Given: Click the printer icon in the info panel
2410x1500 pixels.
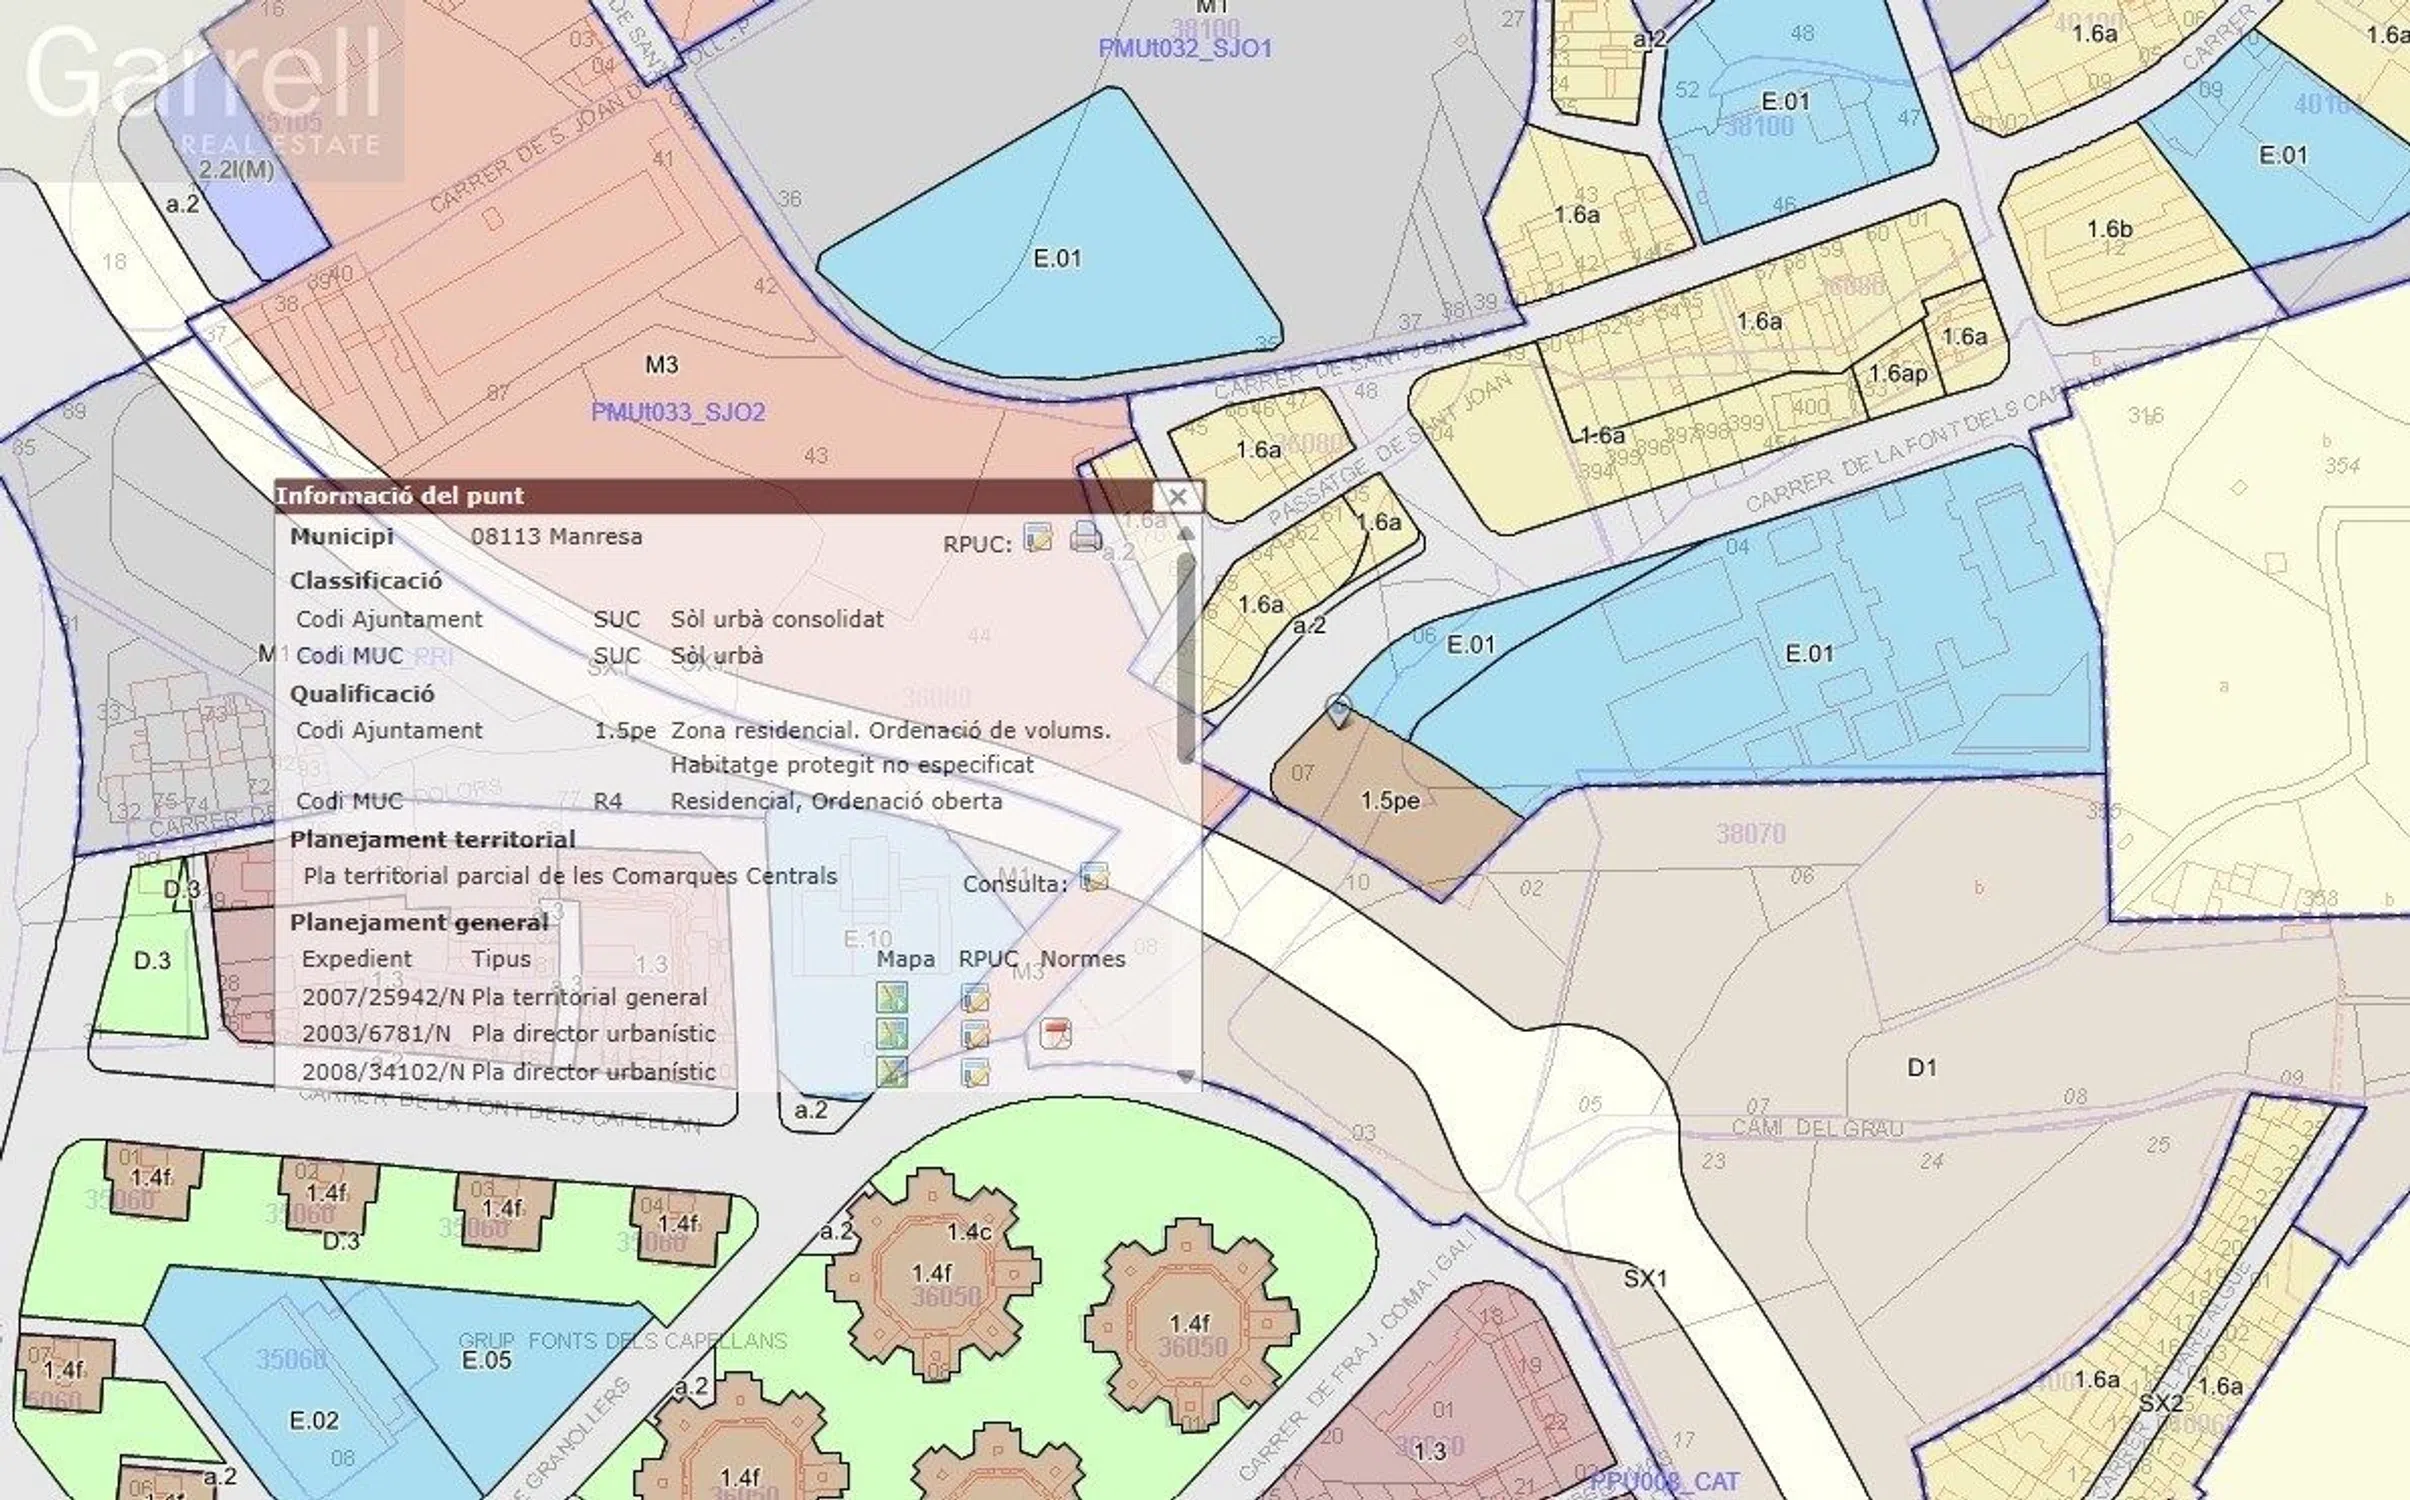Looking at the screenshot, I should point(1085,538).
